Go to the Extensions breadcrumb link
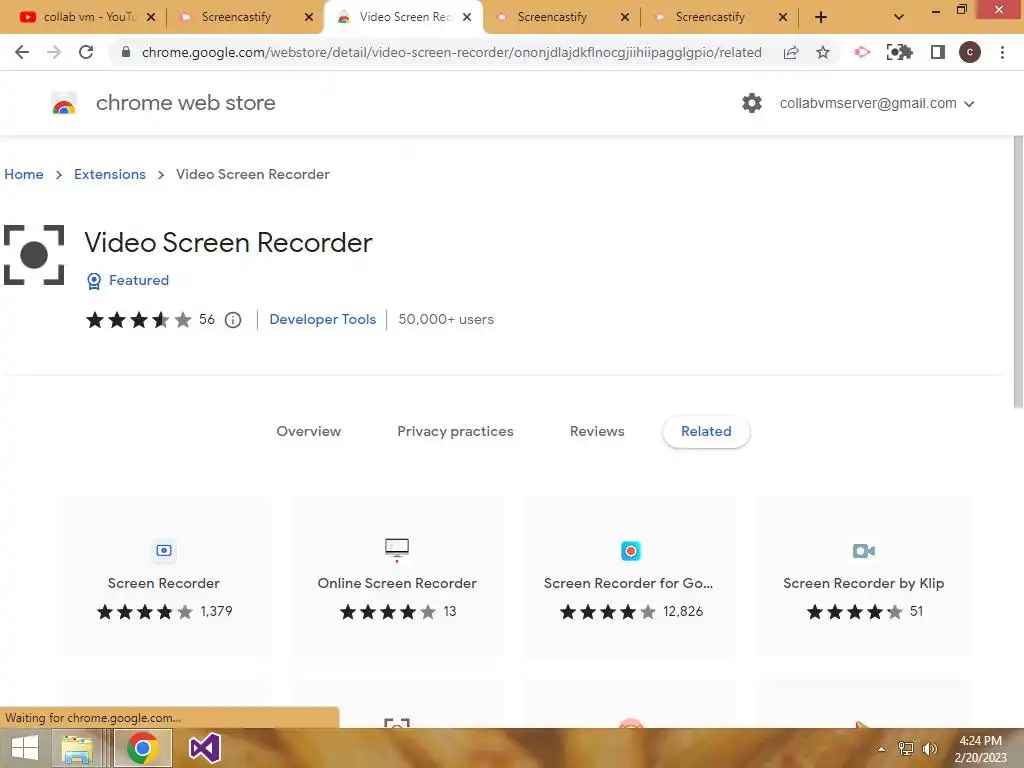Viewport: 1024px width, 768px height. pos(110,174)
